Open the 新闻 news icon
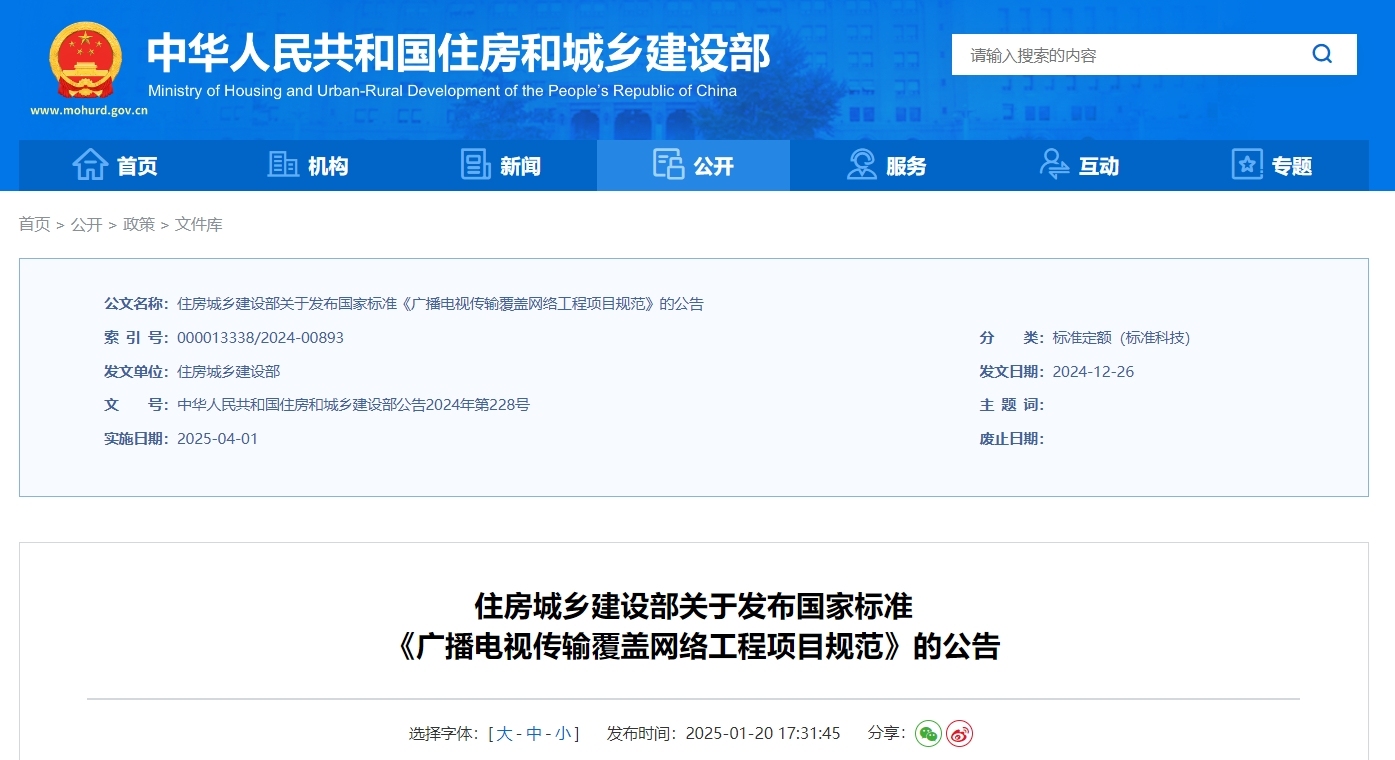The height and width of the screenshot is (760, 1395). [475, 164]
